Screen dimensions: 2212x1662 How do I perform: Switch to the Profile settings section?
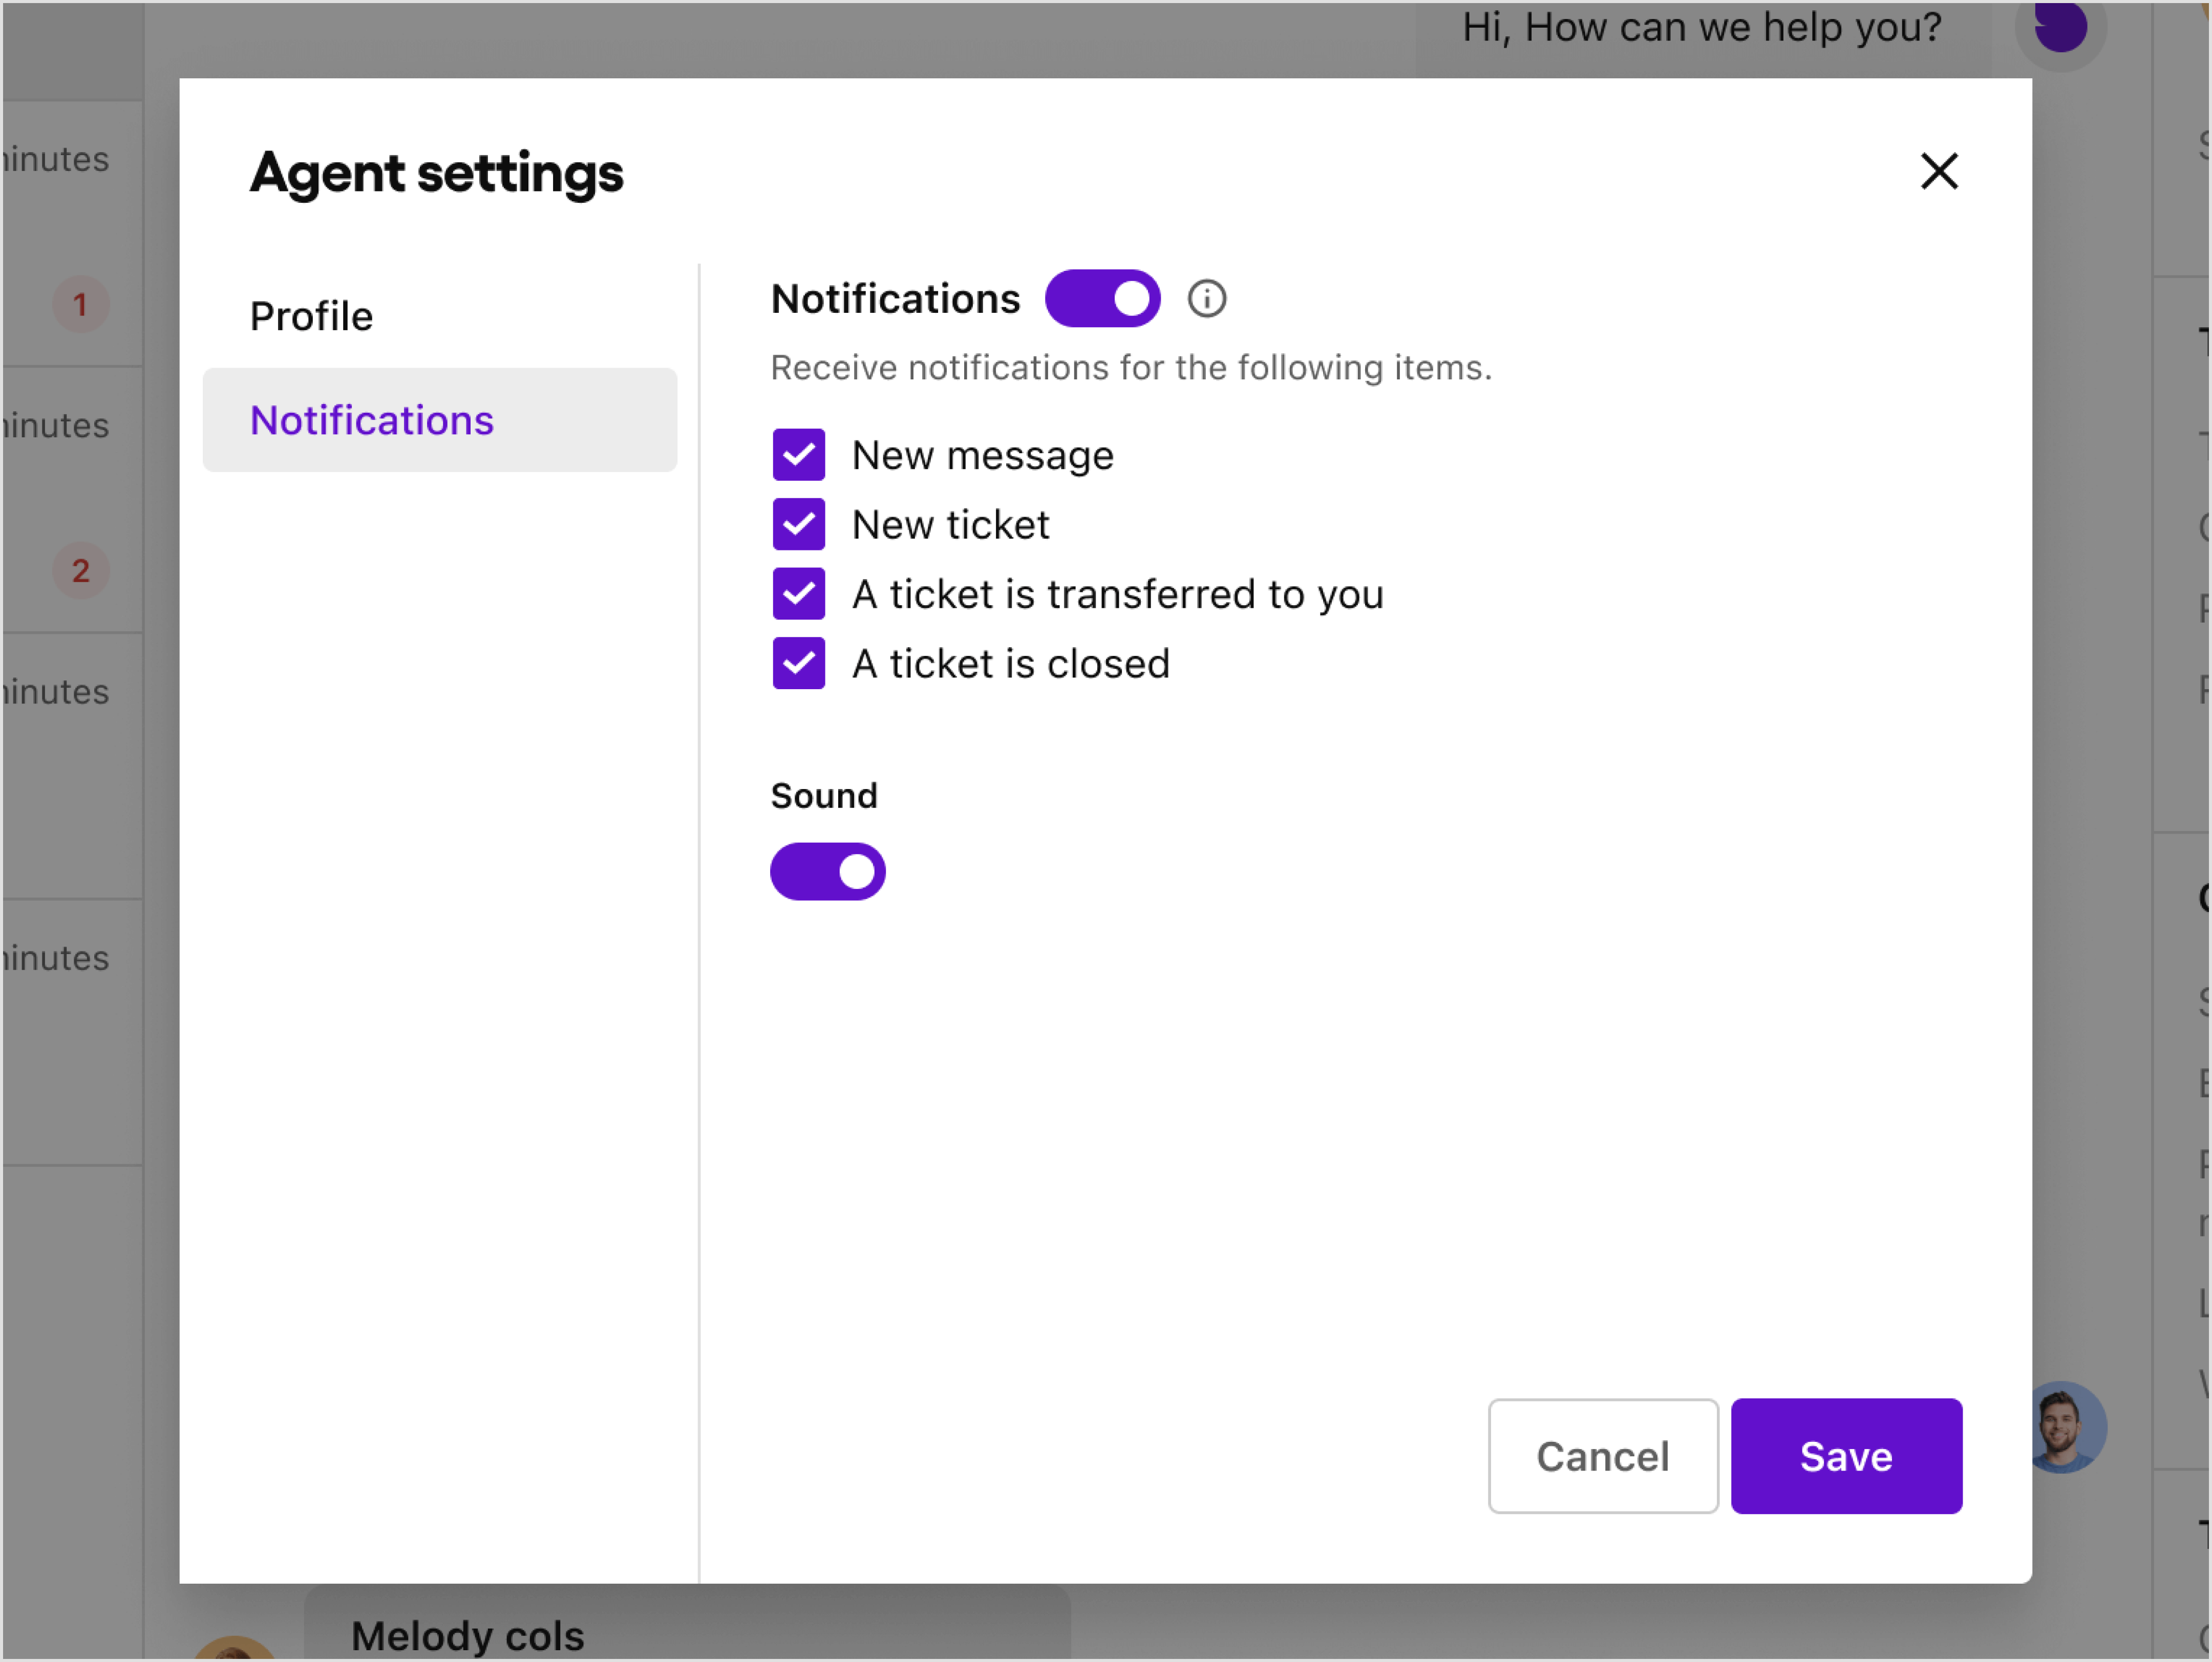point(311,315)
